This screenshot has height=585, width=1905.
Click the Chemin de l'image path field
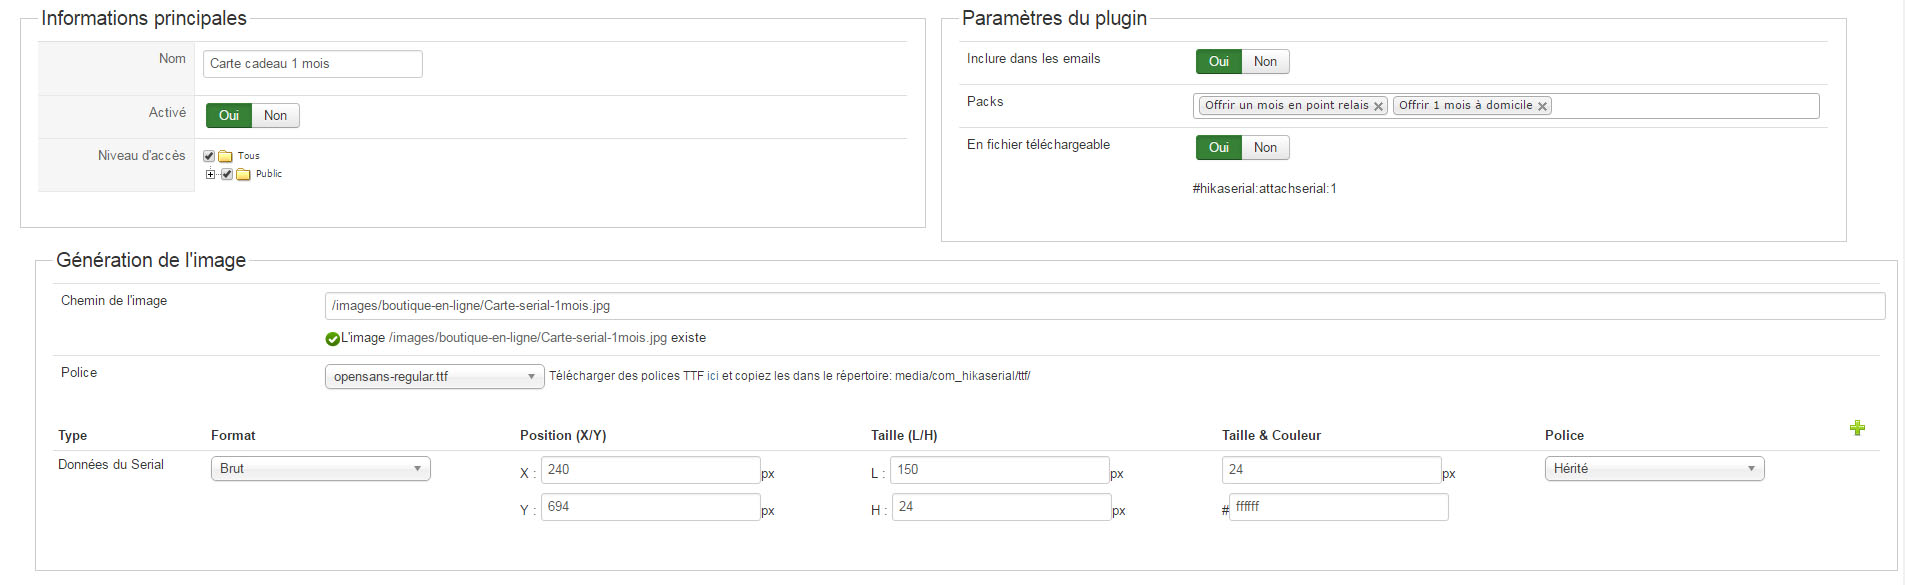tap(1104, 306)
